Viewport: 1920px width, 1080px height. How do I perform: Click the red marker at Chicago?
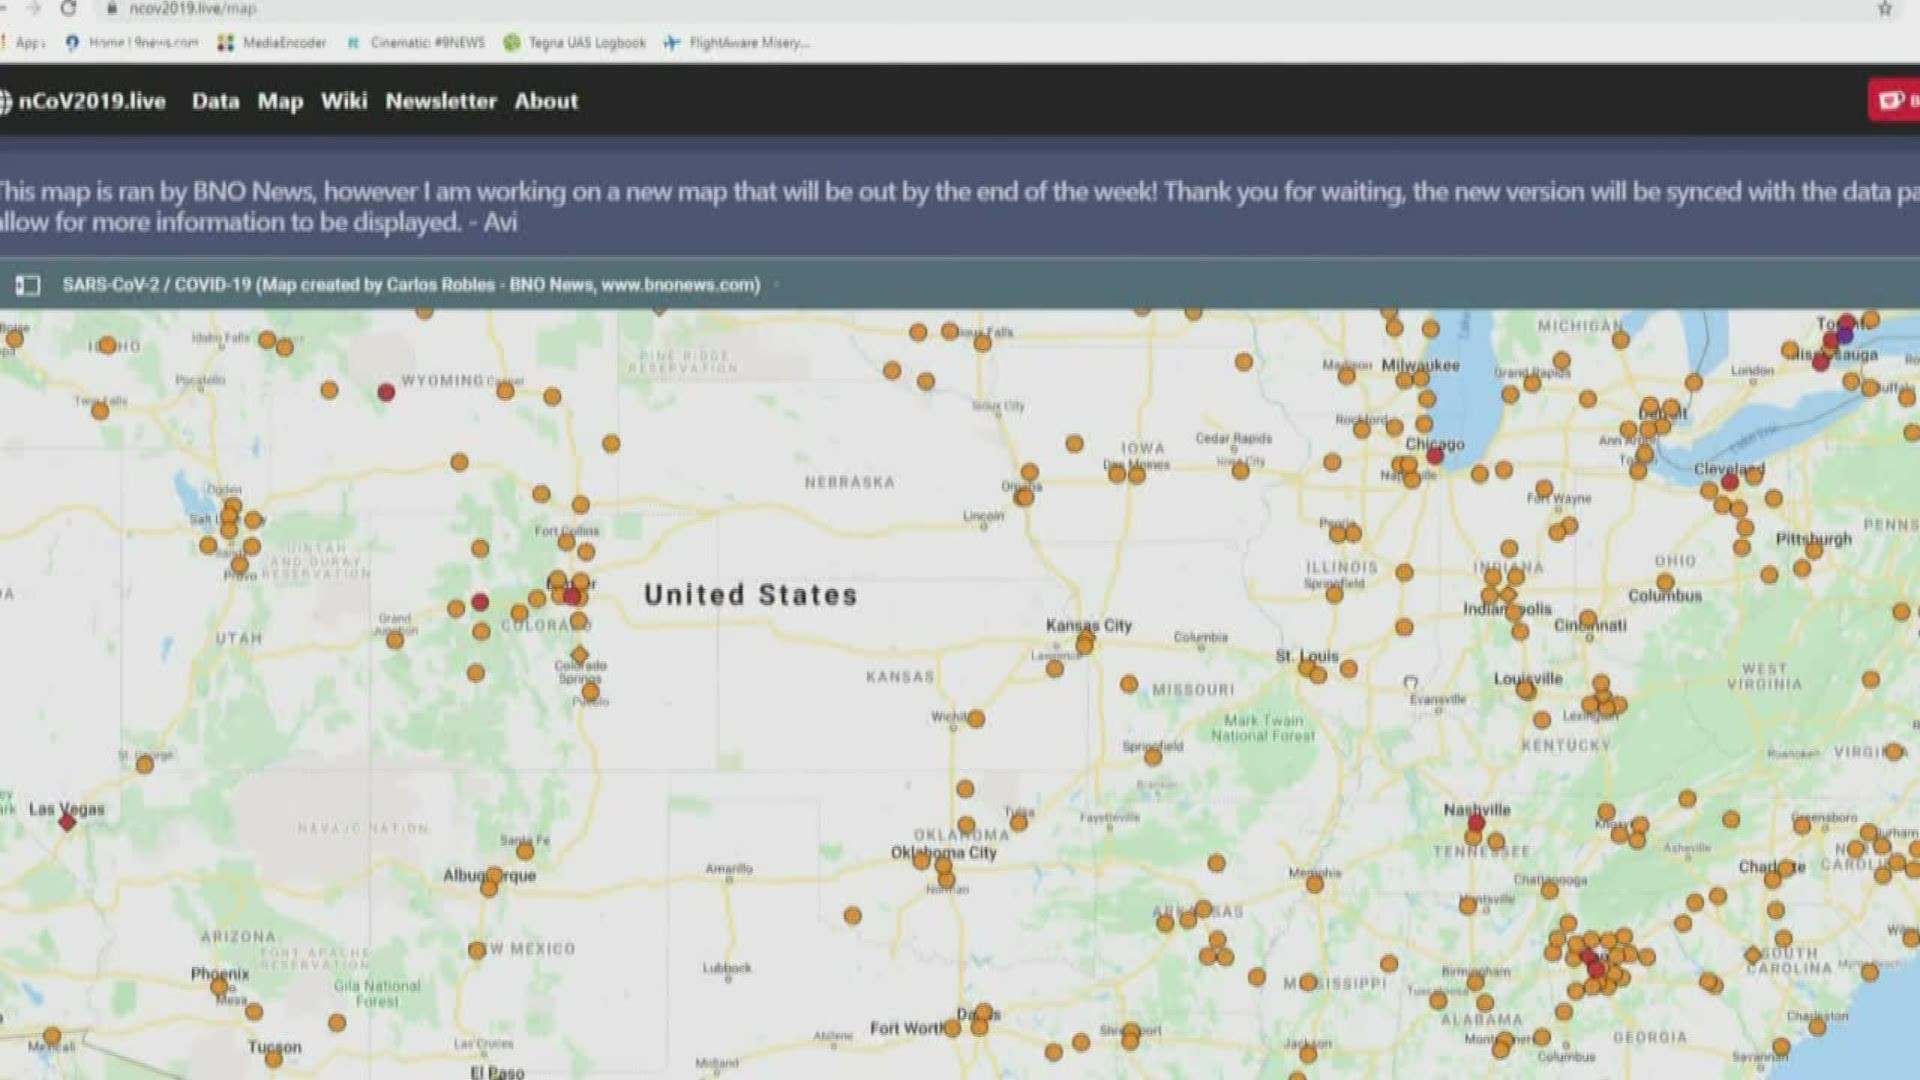point(1435,456)
